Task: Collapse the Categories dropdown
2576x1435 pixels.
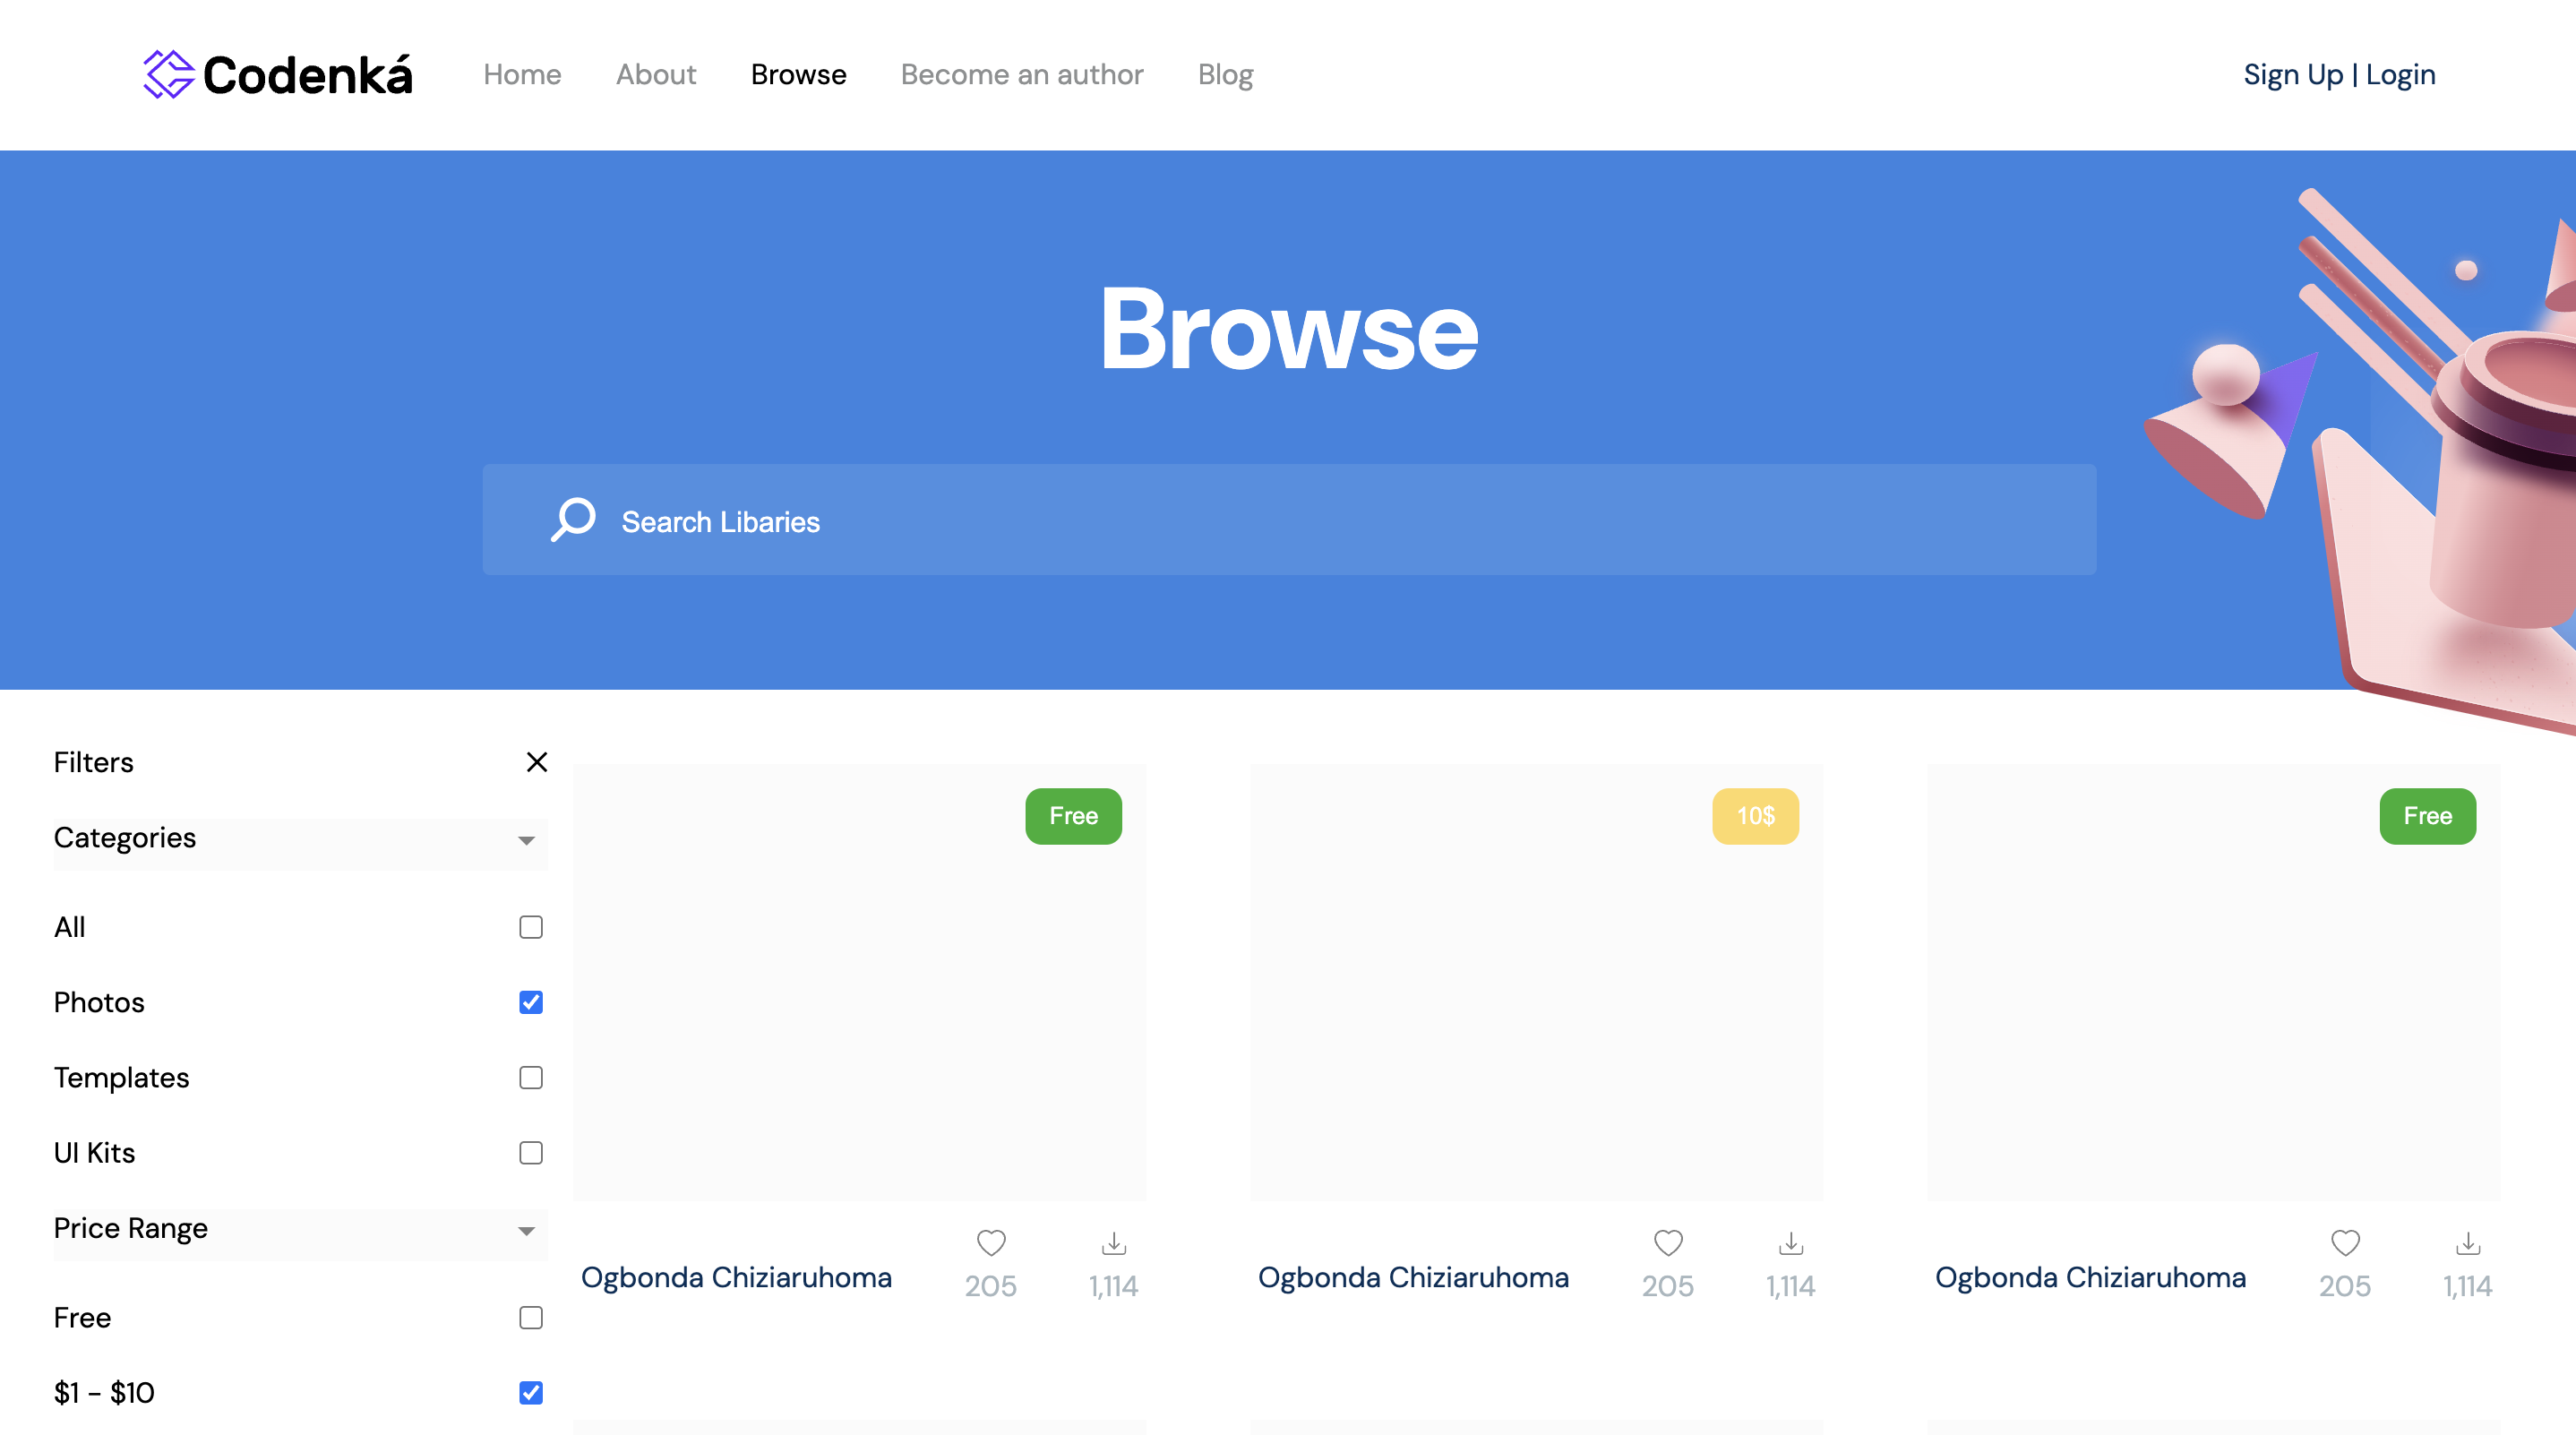Action: (526, 840)
